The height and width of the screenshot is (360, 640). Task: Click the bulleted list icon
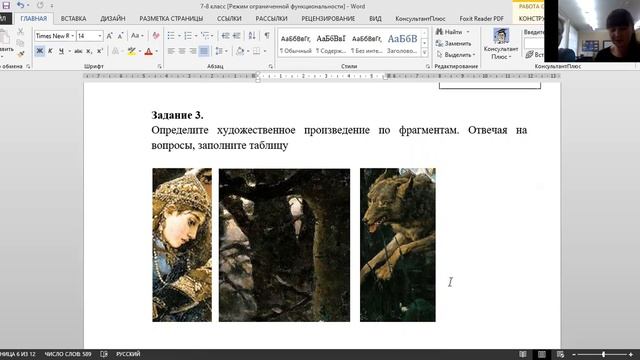[x=171, y=36]
